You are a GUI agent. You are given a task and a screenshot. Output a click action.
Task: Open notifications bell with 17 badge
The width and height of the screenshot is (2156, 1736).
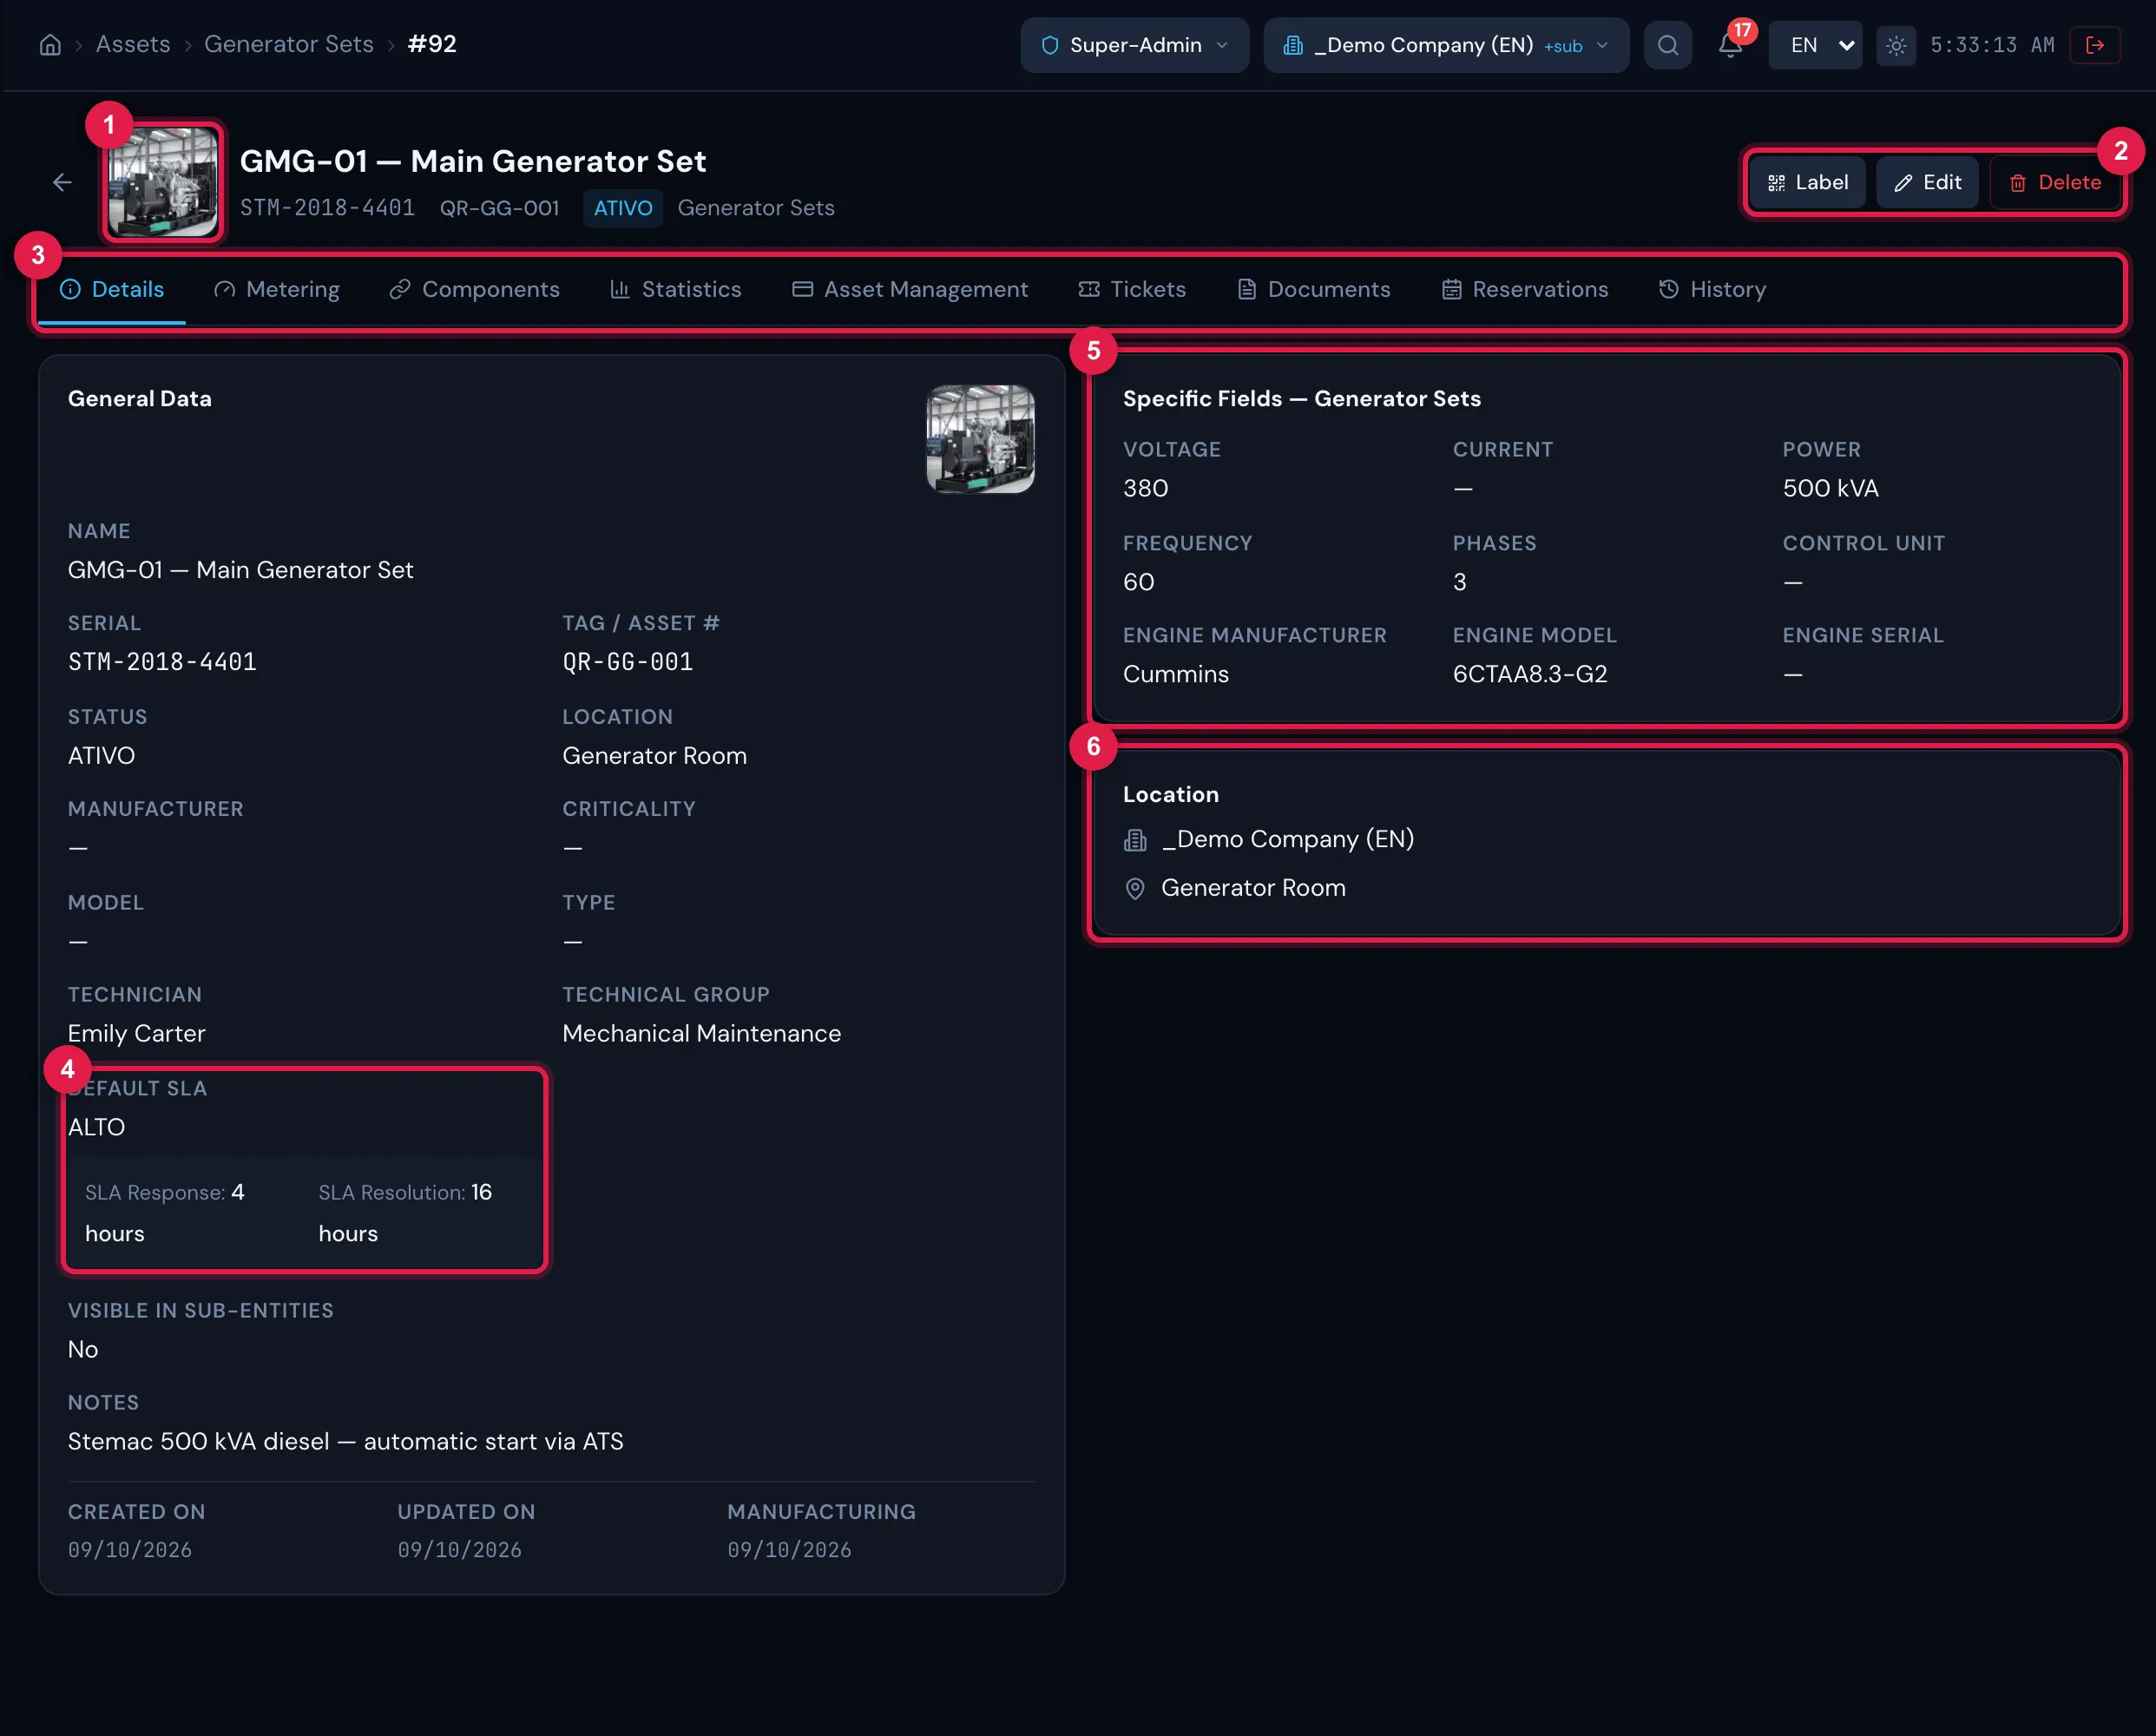coord(1730,45)
